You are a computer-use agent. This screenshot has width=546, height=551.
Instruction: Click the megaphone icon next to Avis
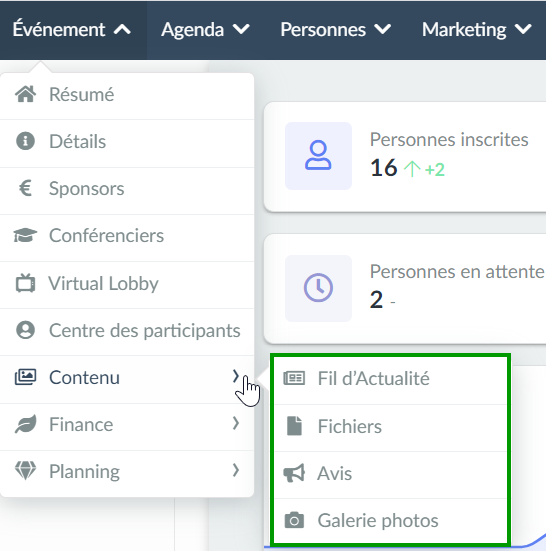[294, 473]
